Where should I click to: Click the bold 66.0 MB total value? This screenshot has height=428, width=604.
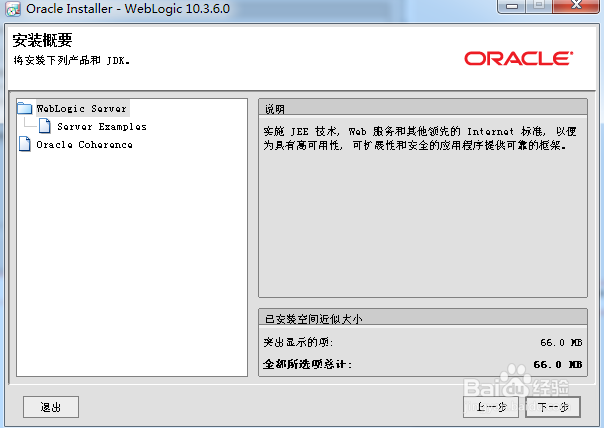click(x=557, y=364)
